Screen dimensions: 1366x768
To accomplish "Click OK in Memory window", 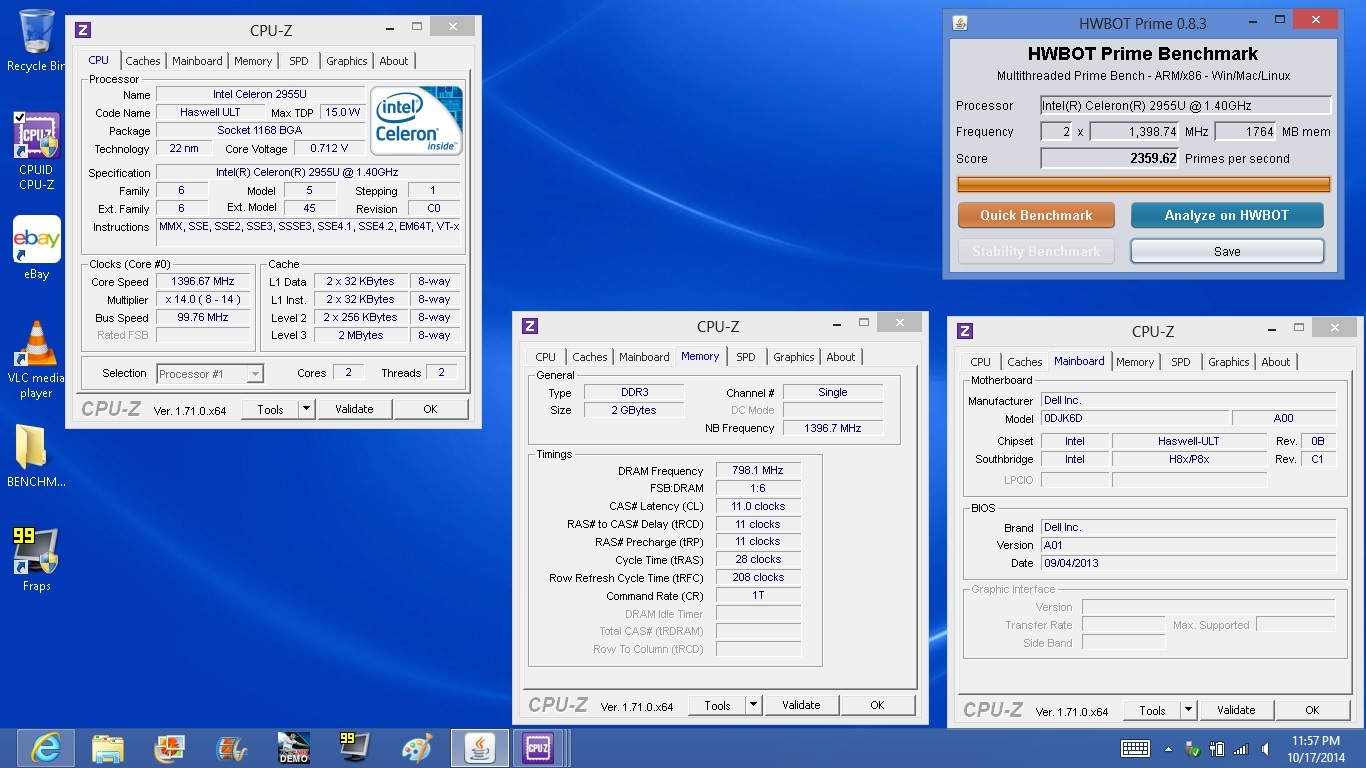I will (x=877, y=705).
